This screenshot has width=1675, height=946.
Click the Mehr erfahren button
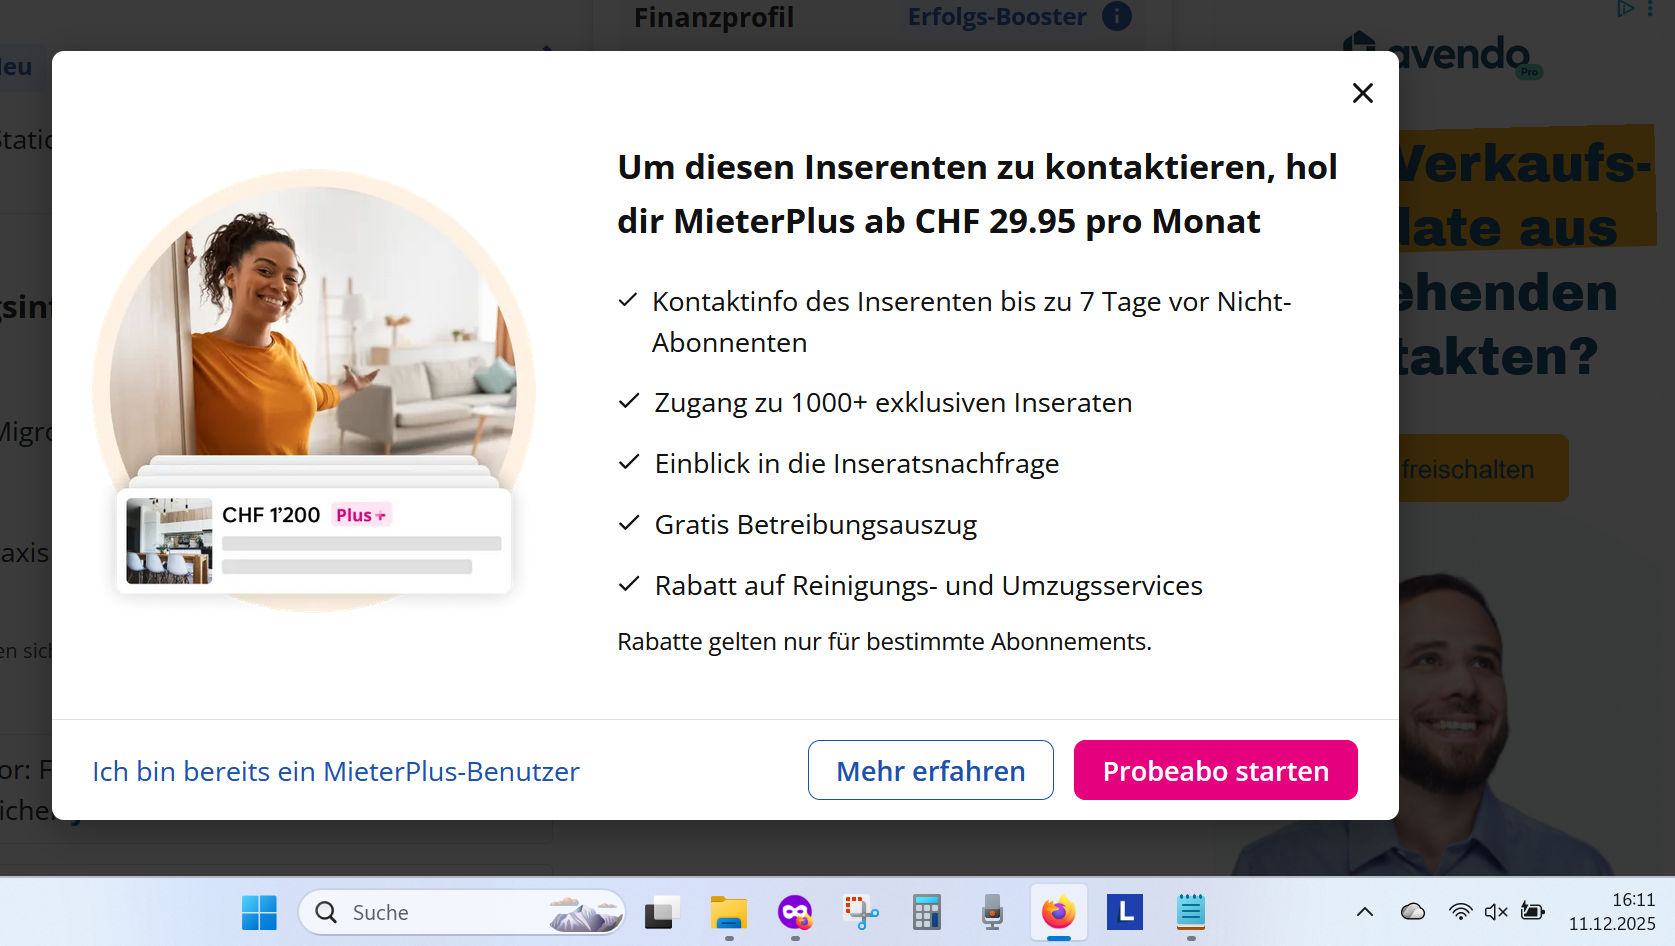point(931,770)
